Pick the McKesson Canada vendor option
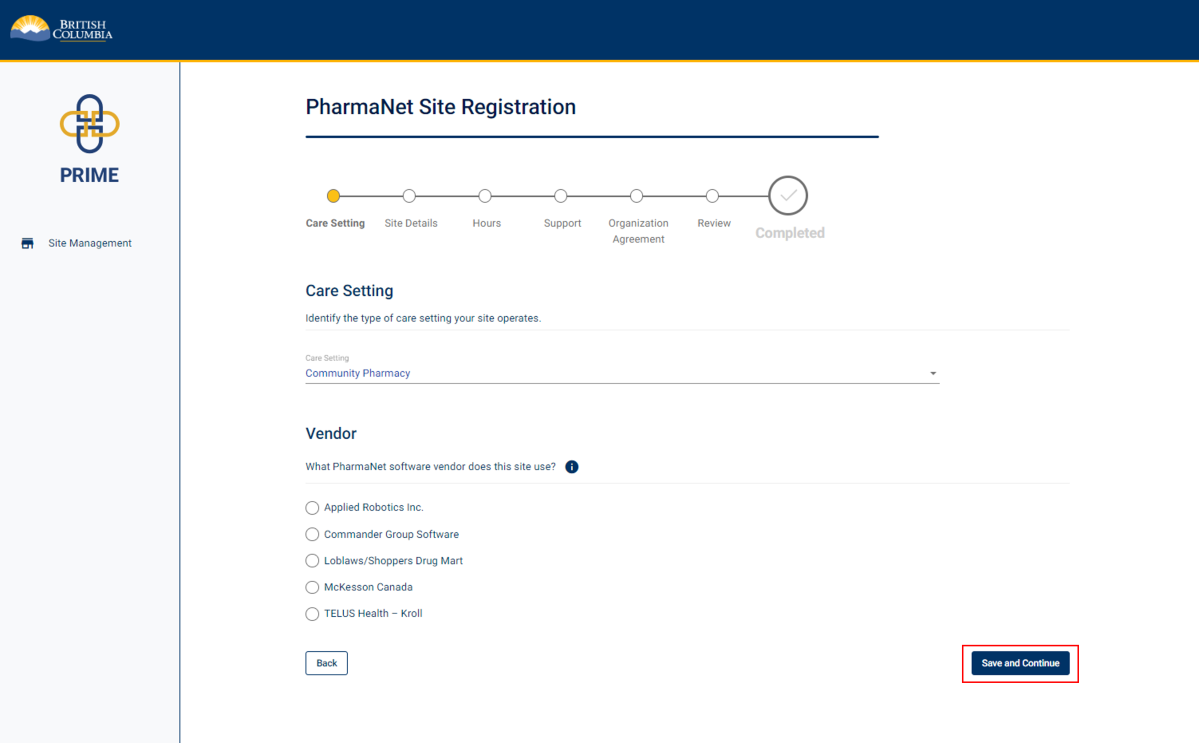Image resolution: width=1199 pixels, height=743 pixels. [x=312, y=587]
